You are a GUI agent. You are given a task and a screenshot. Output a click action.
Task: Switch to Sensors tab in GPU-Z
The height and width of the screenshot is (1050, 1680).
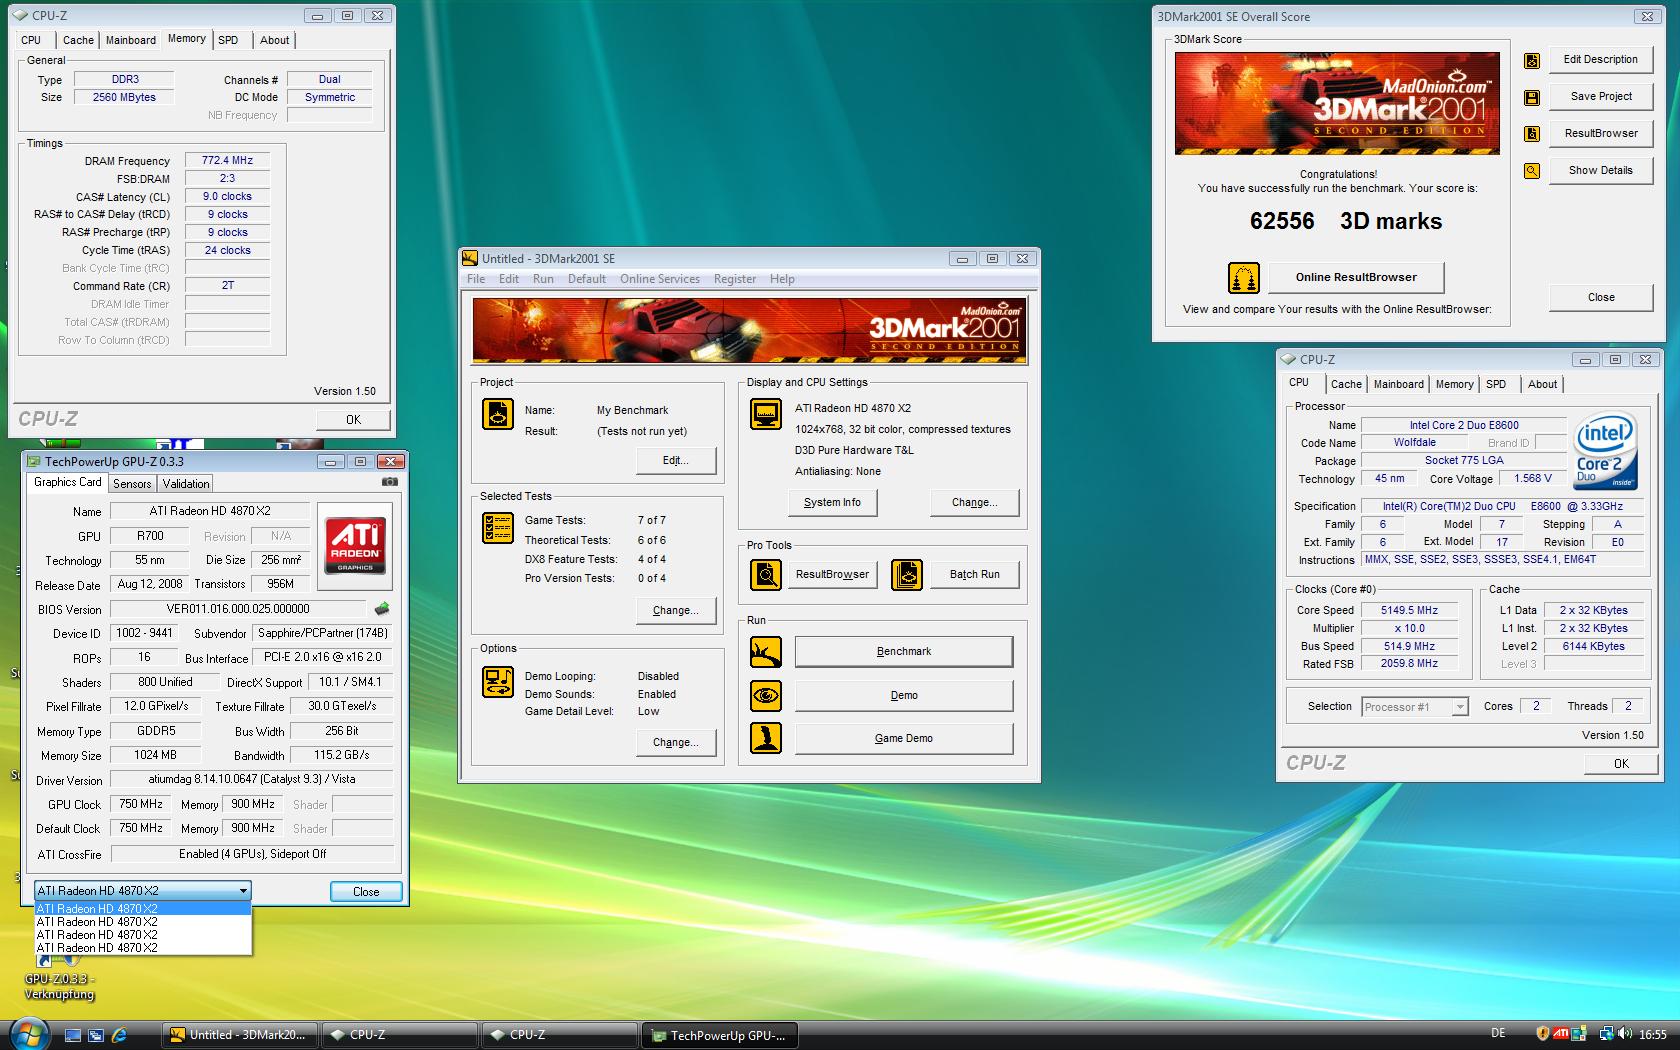coord(132,483)
